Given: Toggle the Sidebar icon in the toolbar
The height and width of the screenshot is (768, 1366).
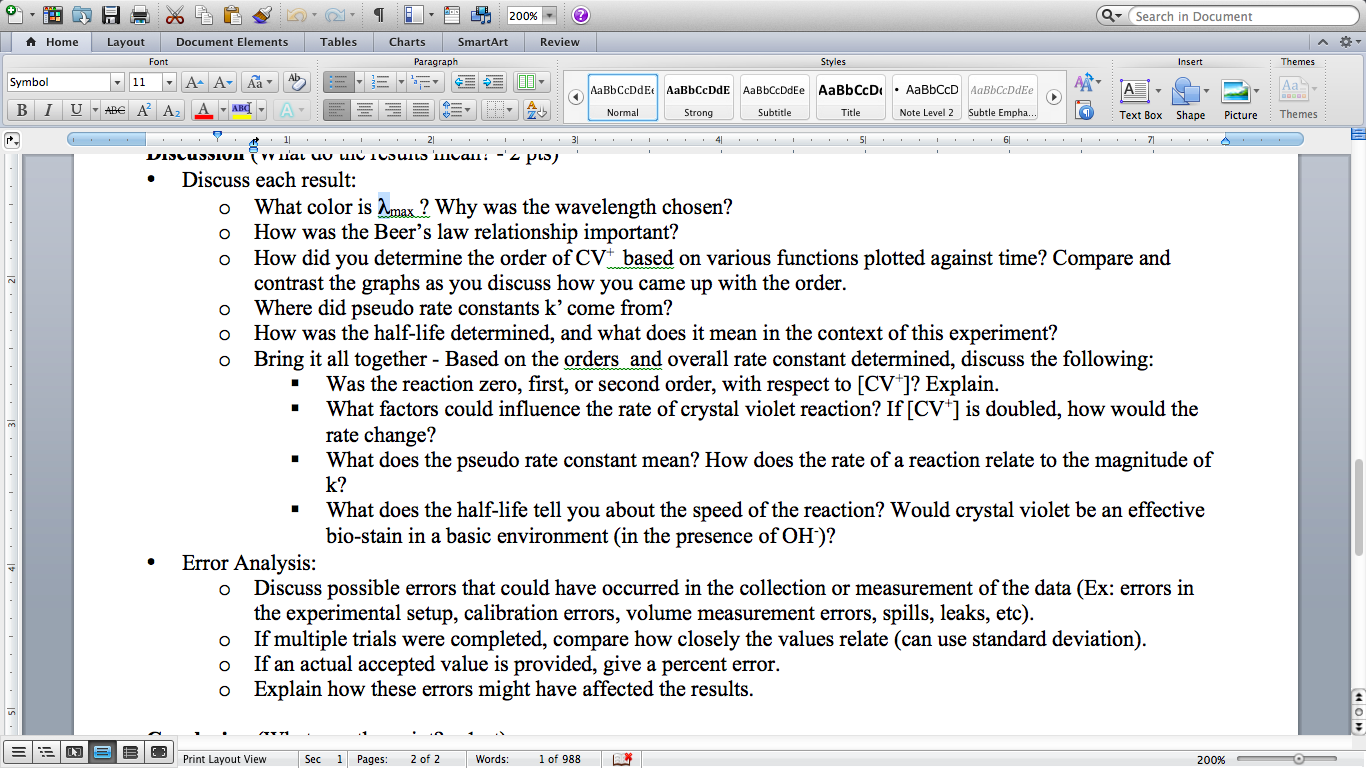Looking at the screenshot, I should pos(414,15).
